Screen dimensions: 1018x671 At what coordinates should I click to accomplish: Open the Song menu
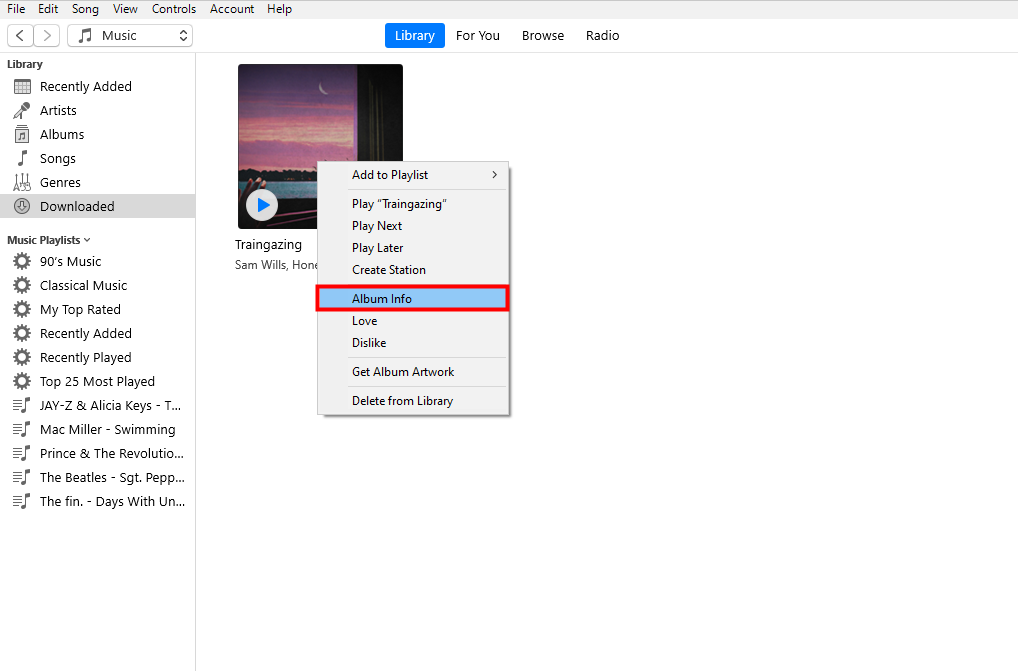point(85,9)
